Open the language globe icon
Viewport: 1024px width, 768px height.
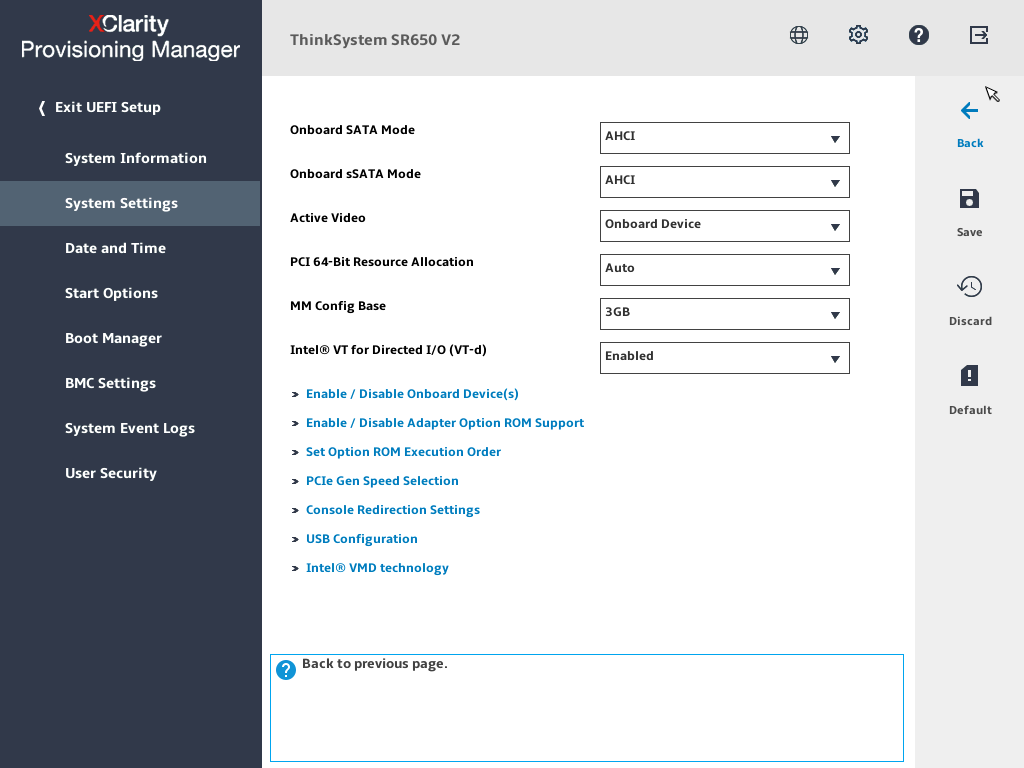coord(799,35)
